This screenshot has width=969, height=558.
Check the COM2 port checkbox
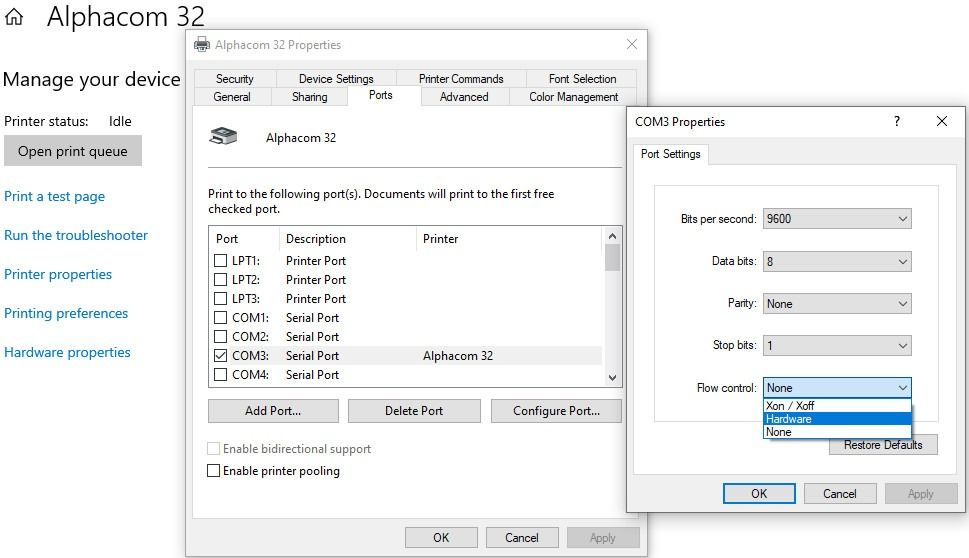(220, 337)
